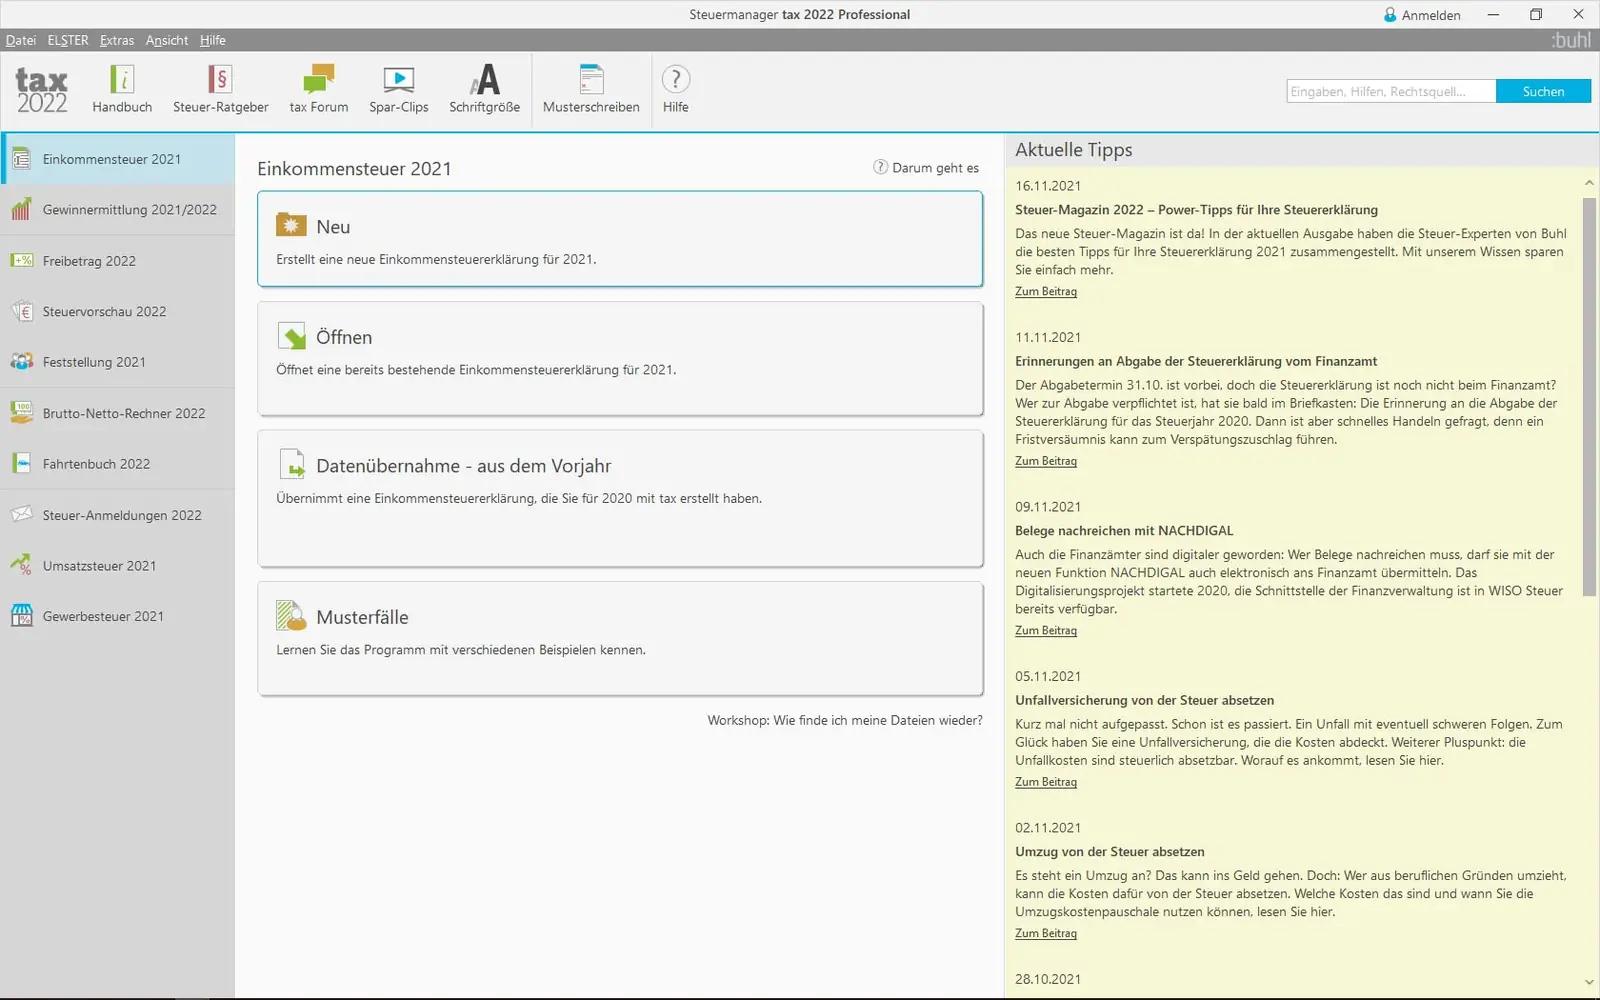Click headline Belege nachreichen mit NACHDIGAL

(1124, 531)
